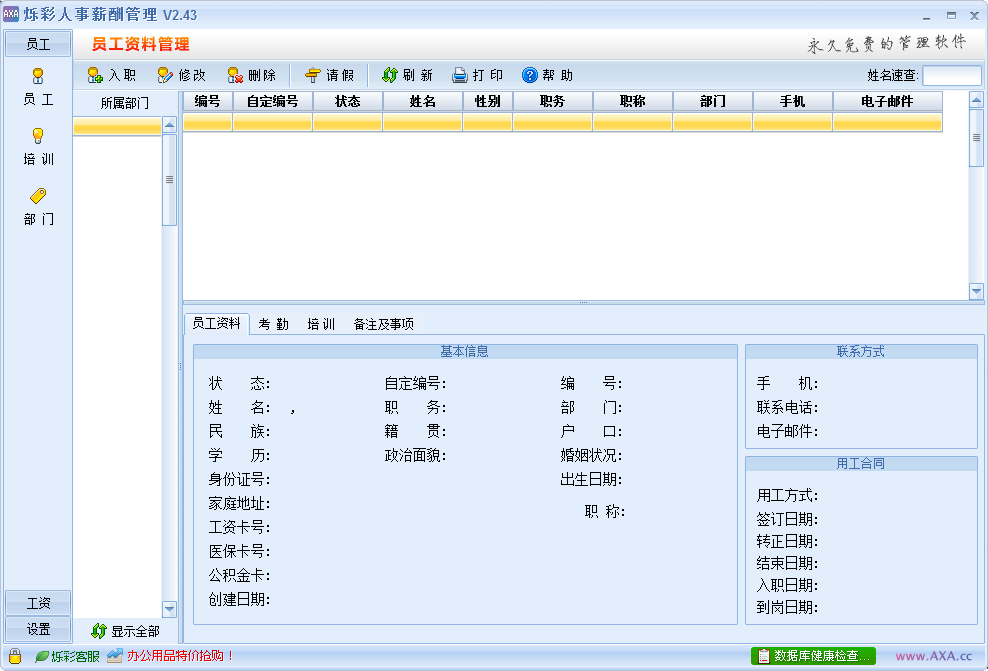
Task: Click the AXA app icon in title bar
Action: pos(11,14)
